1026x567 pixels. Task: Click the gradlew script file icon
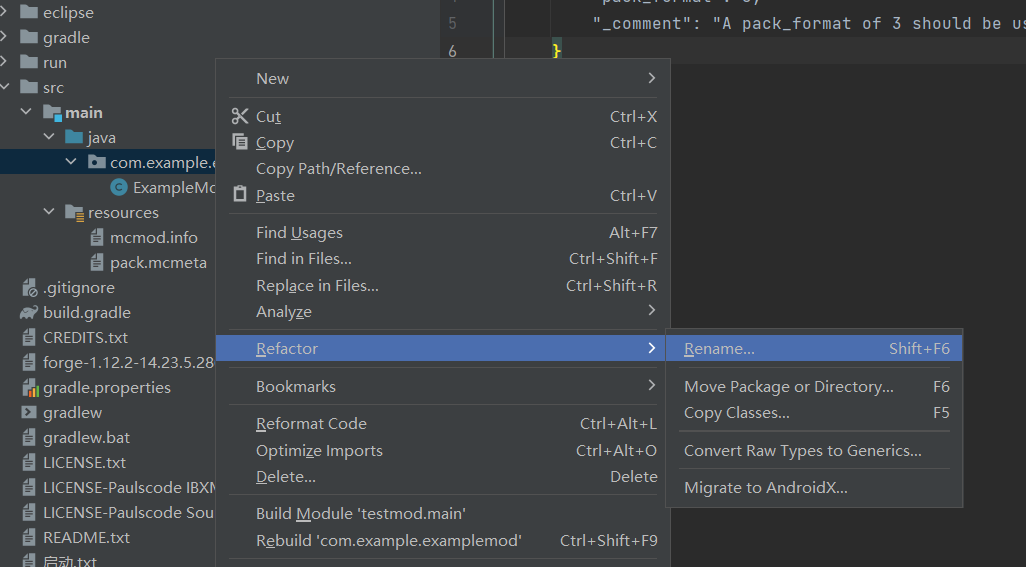point(29,412)
